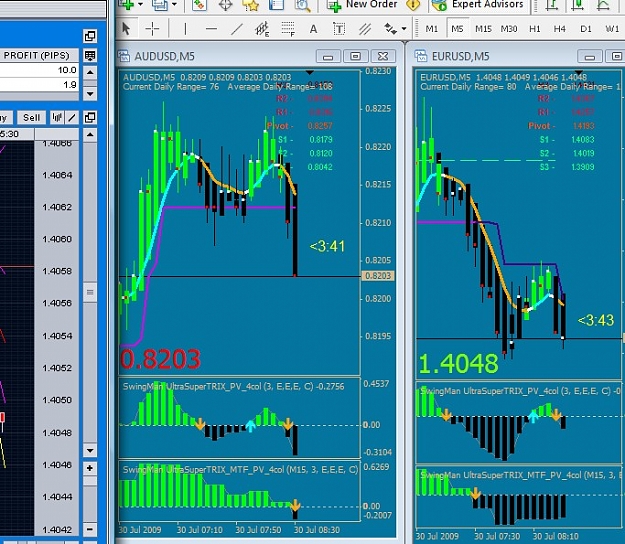This screenshot has height=544, width=625.
Task: Click the <3:41 candle timer on AUDUSD chart
Action: pos(327,246)
